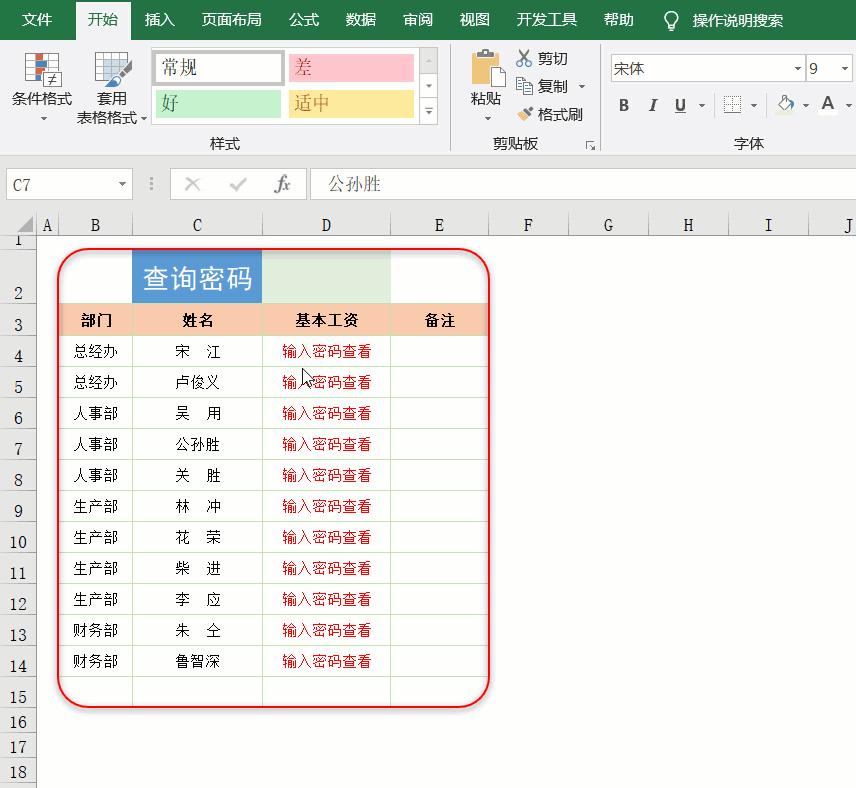Open the font name dropdown showing 宋体
Screen dimensions: 856x788
[795, 67]
